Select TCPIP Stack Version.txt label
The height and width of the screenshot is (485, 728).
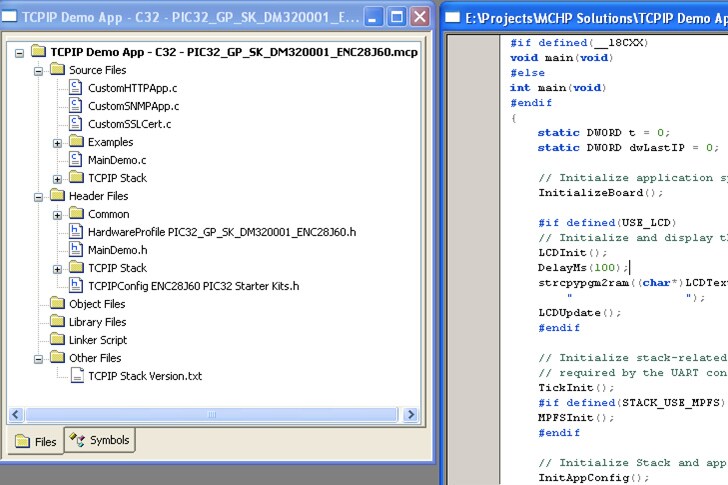[145, 376]
